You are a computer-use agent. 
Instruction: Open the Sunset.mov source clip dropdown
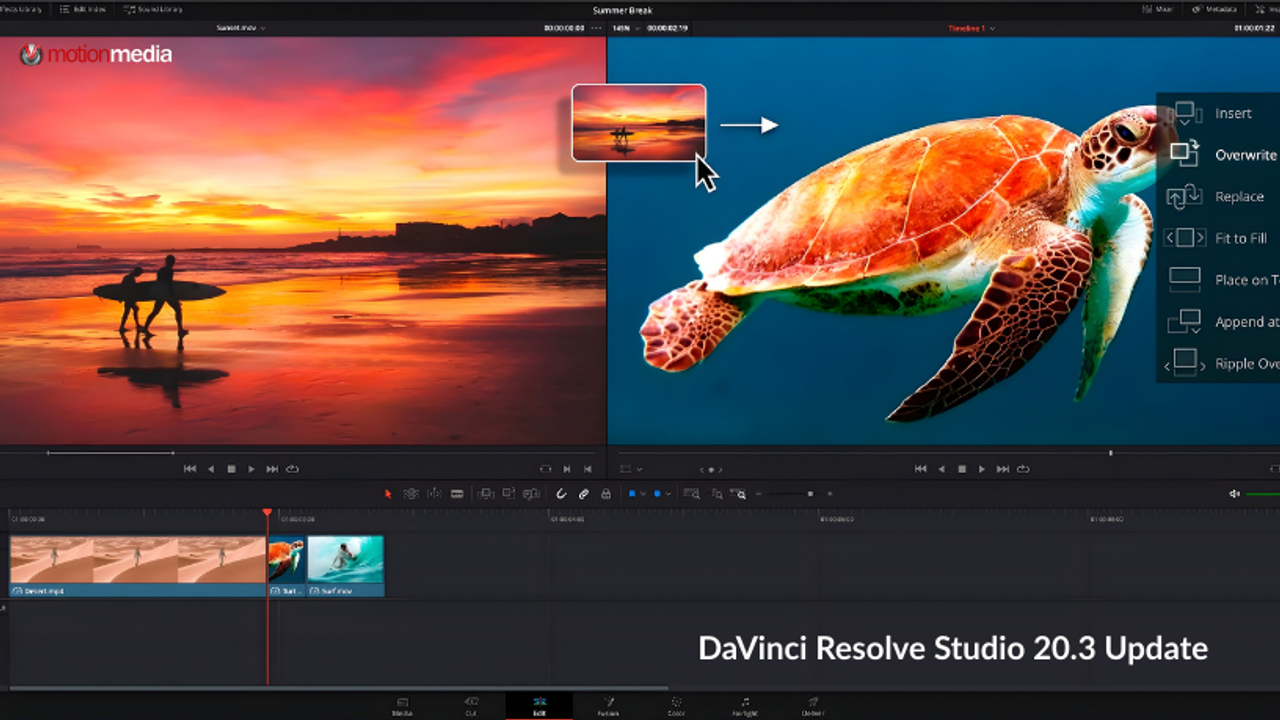pos(237,28)
